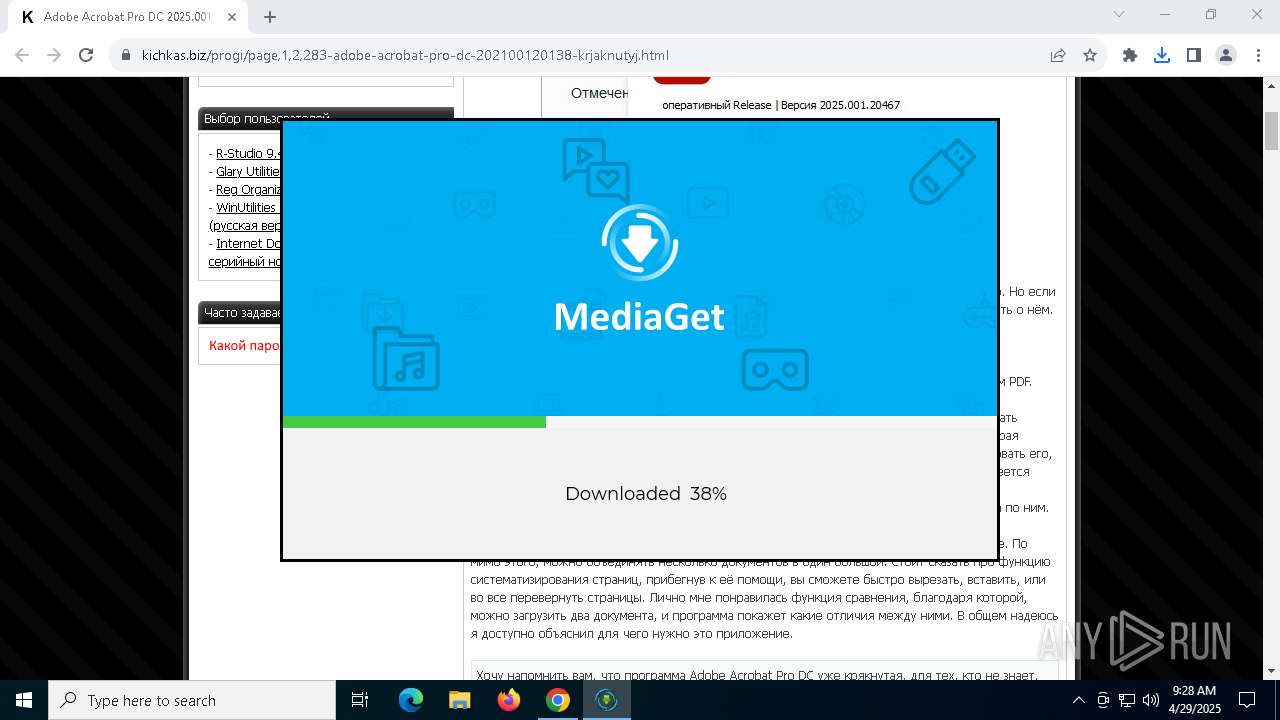Open Chrome three-dot menu
The image size is (1280, 720).
click(1258, 55)
